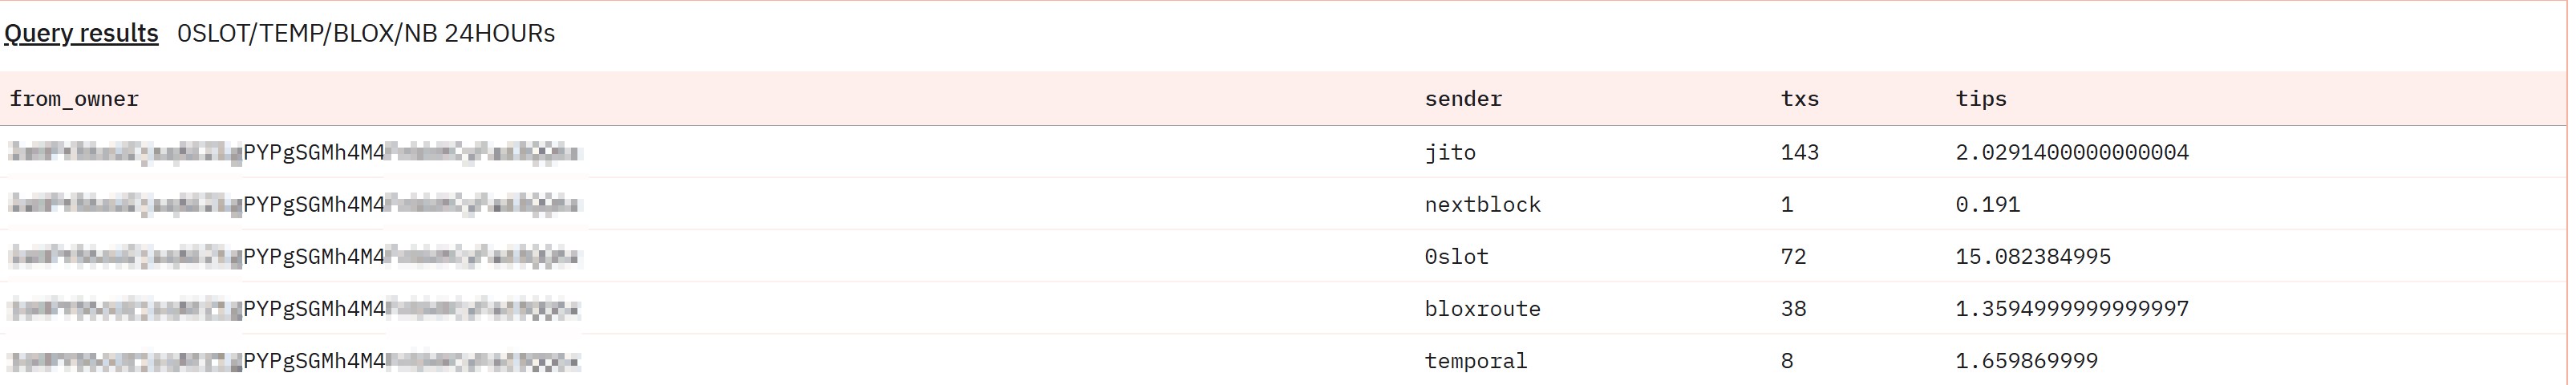The height and width of the screenshot is (385, 2576).
Task: Select the jito sender cell
Action: 1450,152
